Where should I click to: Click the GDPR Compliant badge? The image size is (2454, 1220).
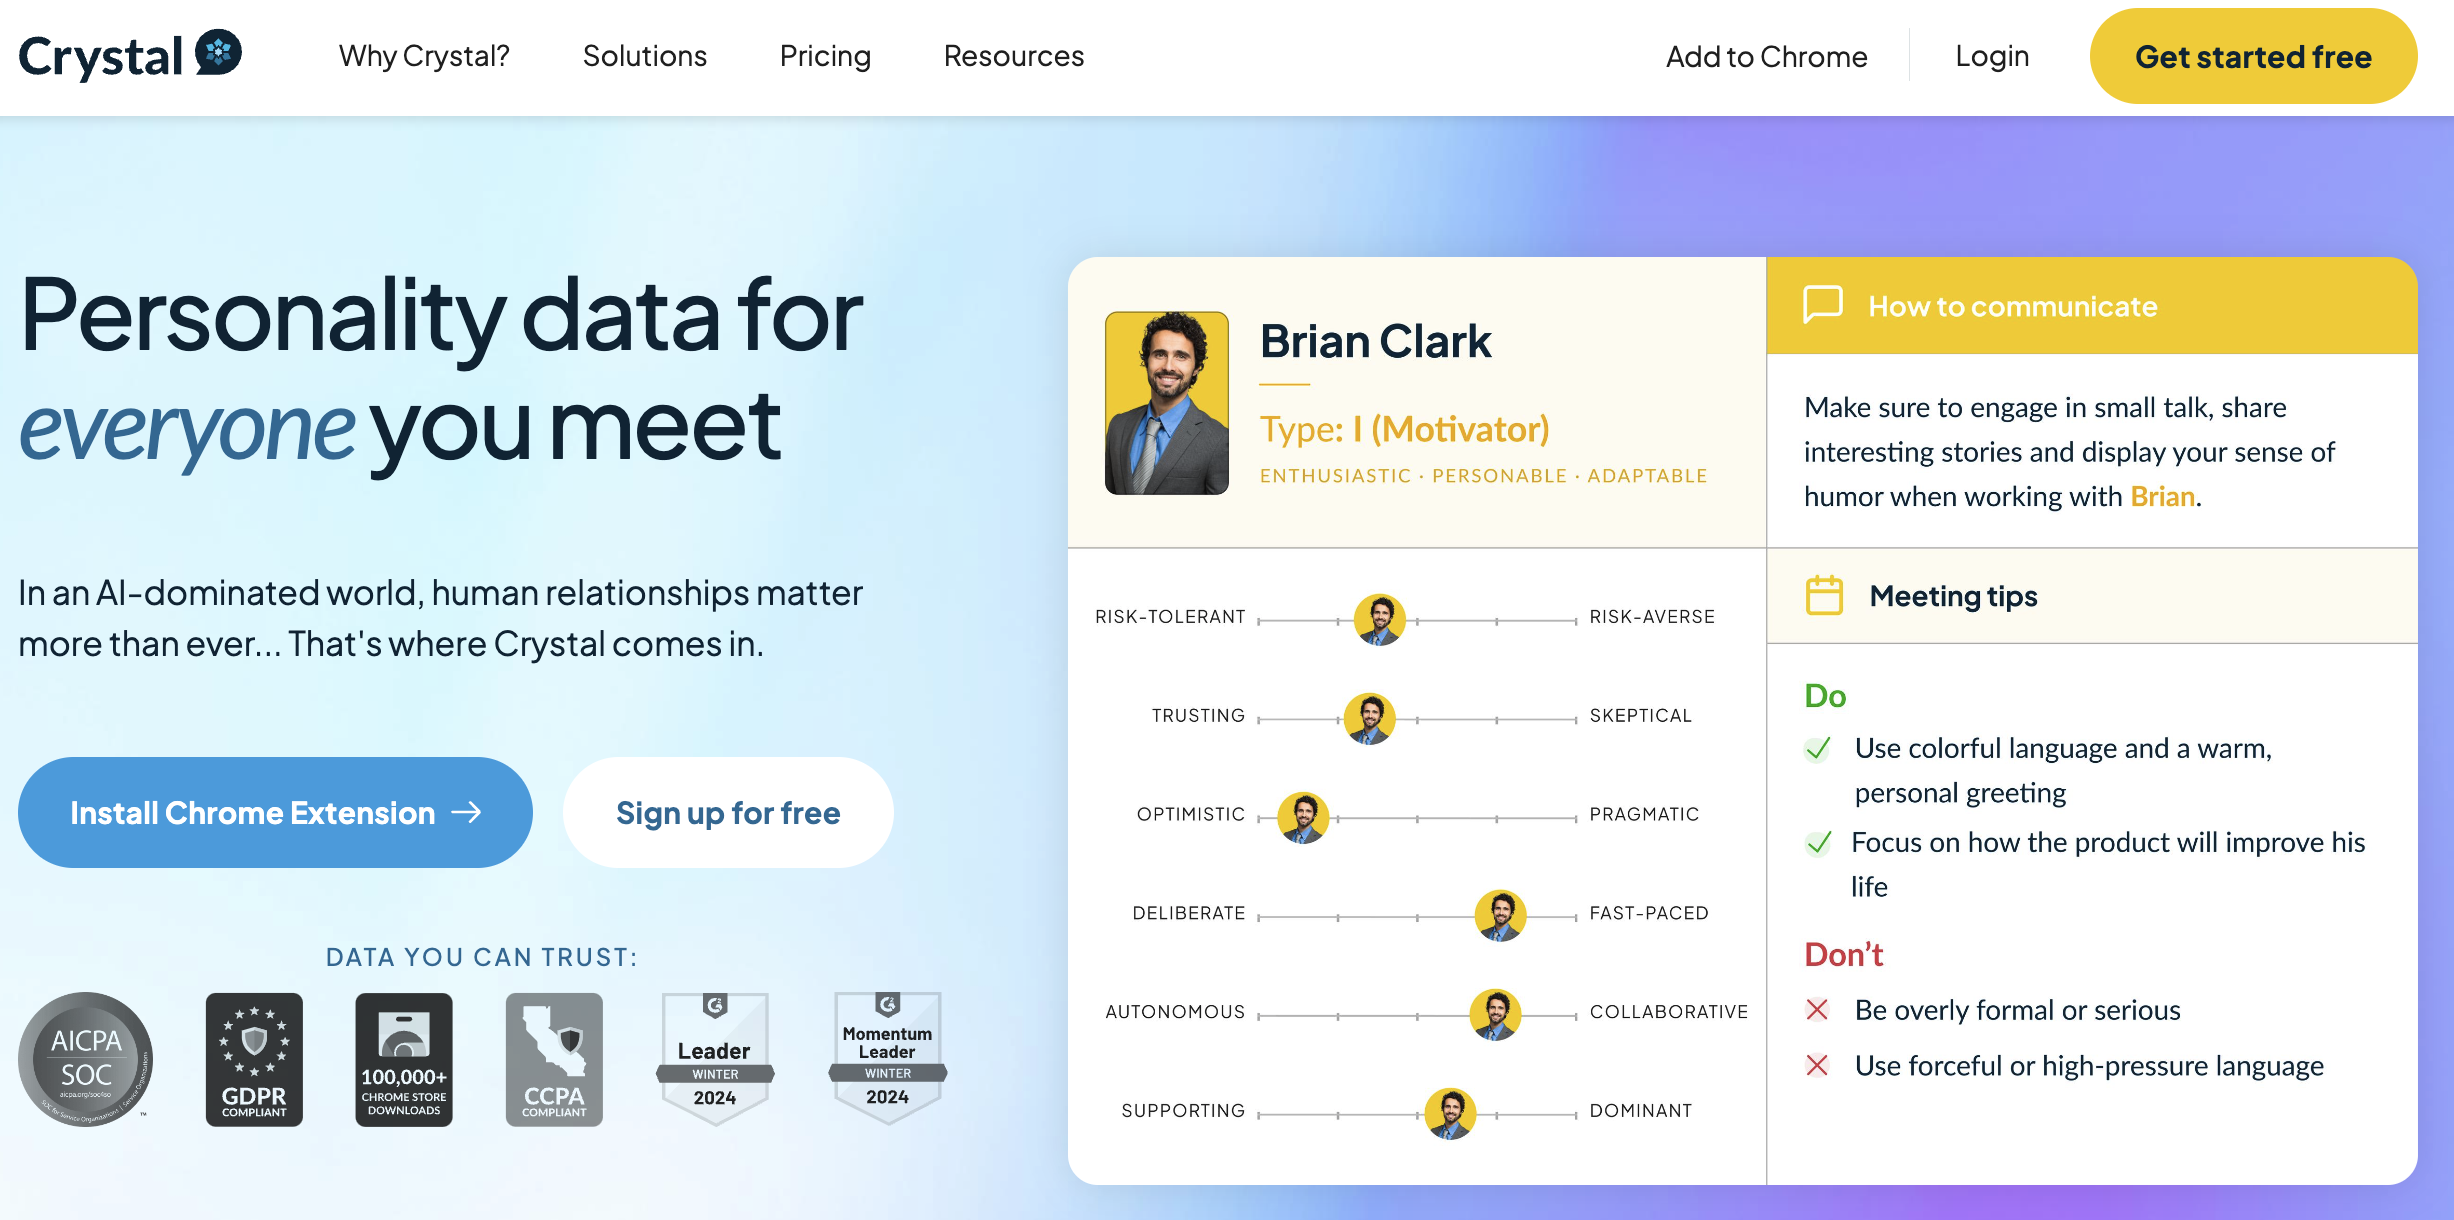pos(254,1059)
